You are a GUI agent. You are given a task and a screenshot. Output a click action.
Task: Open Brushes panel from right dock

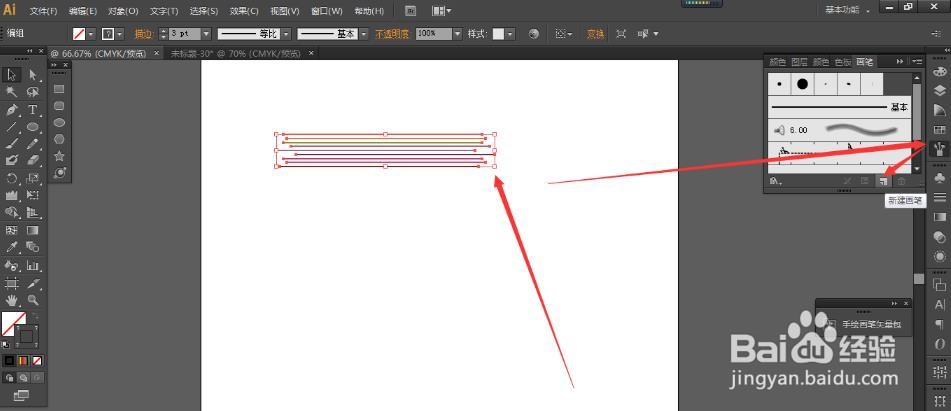click(x=939, y=148)
